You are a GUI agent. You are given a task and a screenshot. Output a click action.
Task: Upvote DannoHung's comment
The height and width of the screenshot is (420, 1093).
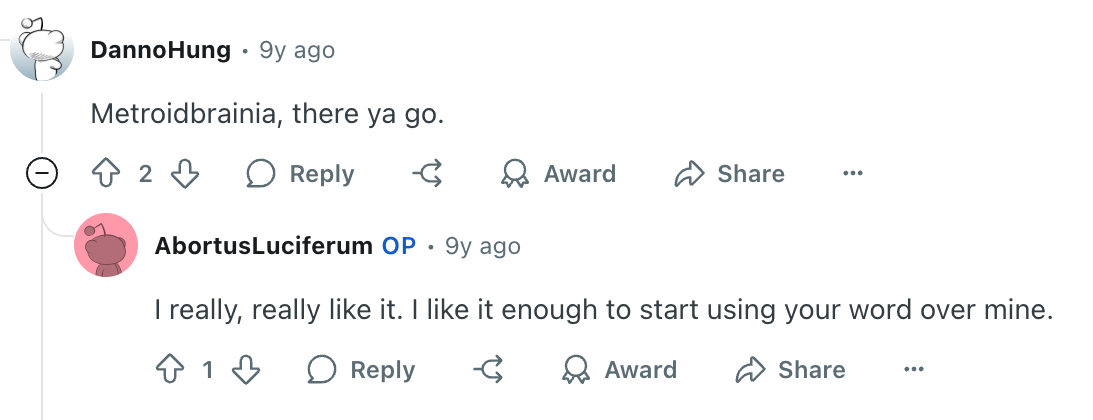click(106, 173)
